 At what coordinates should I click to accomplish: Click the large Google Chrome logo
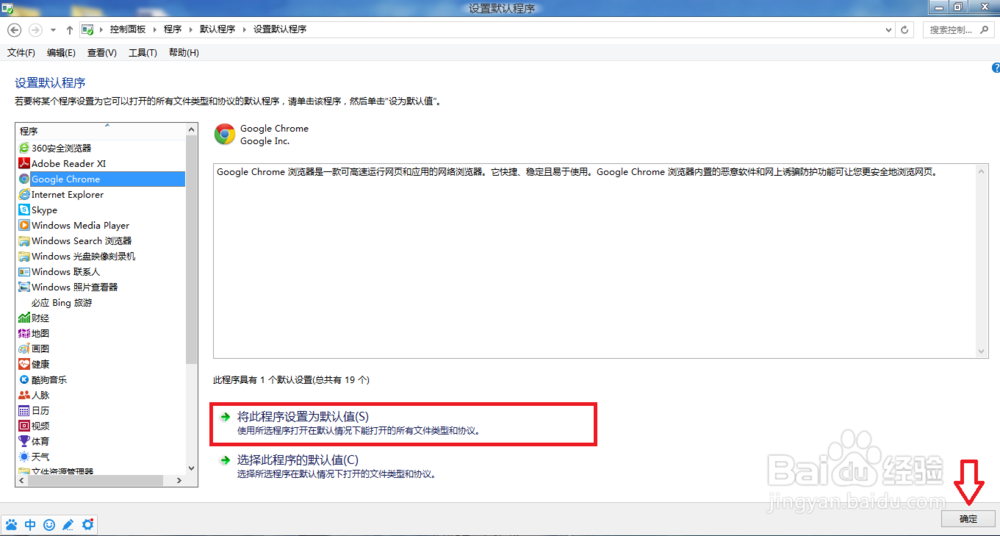tap(224, 134)
